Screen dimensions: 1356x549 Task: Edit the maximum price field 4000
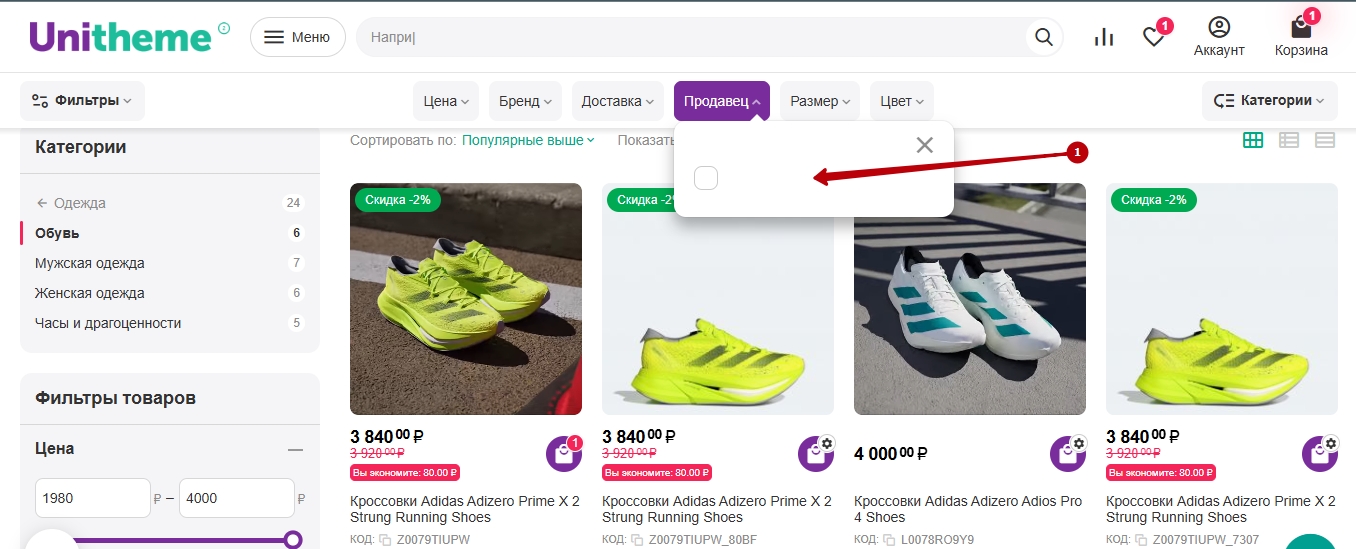coord(236,498)
